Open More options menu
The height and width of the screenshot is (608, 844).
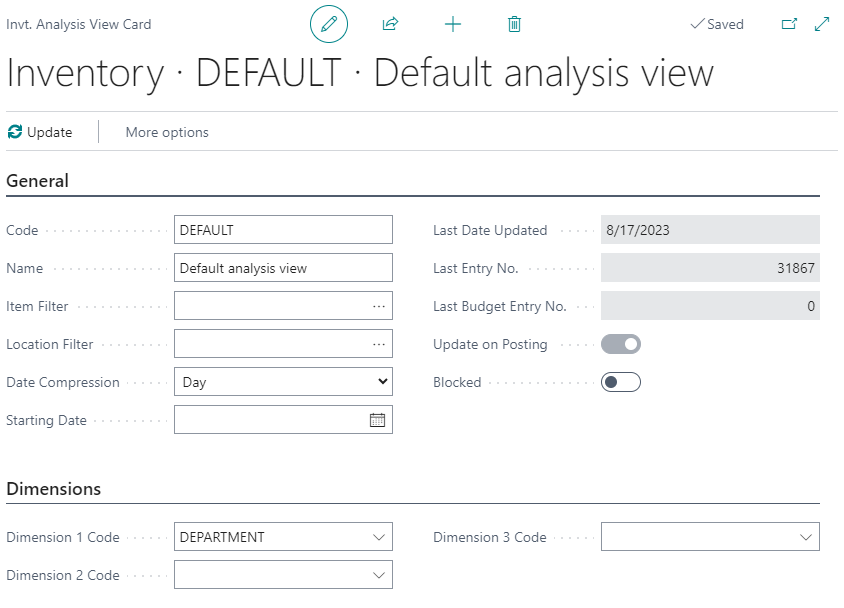click(x=167, y=132)
